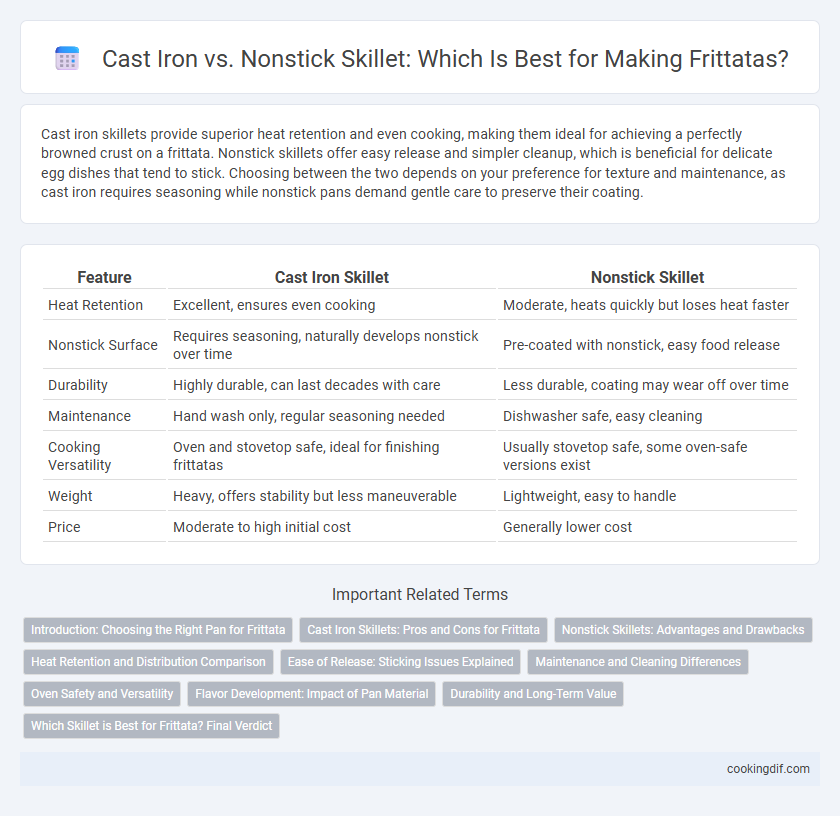Select Nonstick Skillets: Advantages and Drawbacks tag

coord(683,630)
